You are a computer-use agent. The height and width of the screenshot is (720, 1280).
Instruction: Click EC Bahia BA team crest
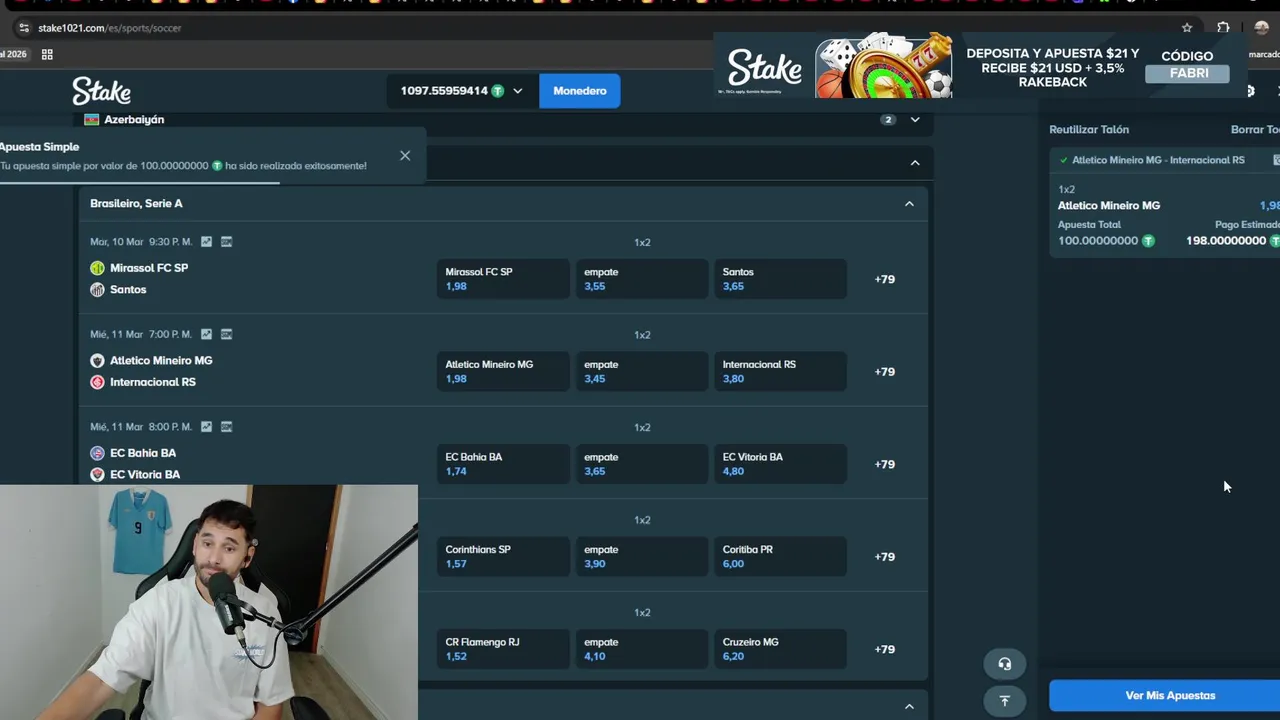coord(97,453)
